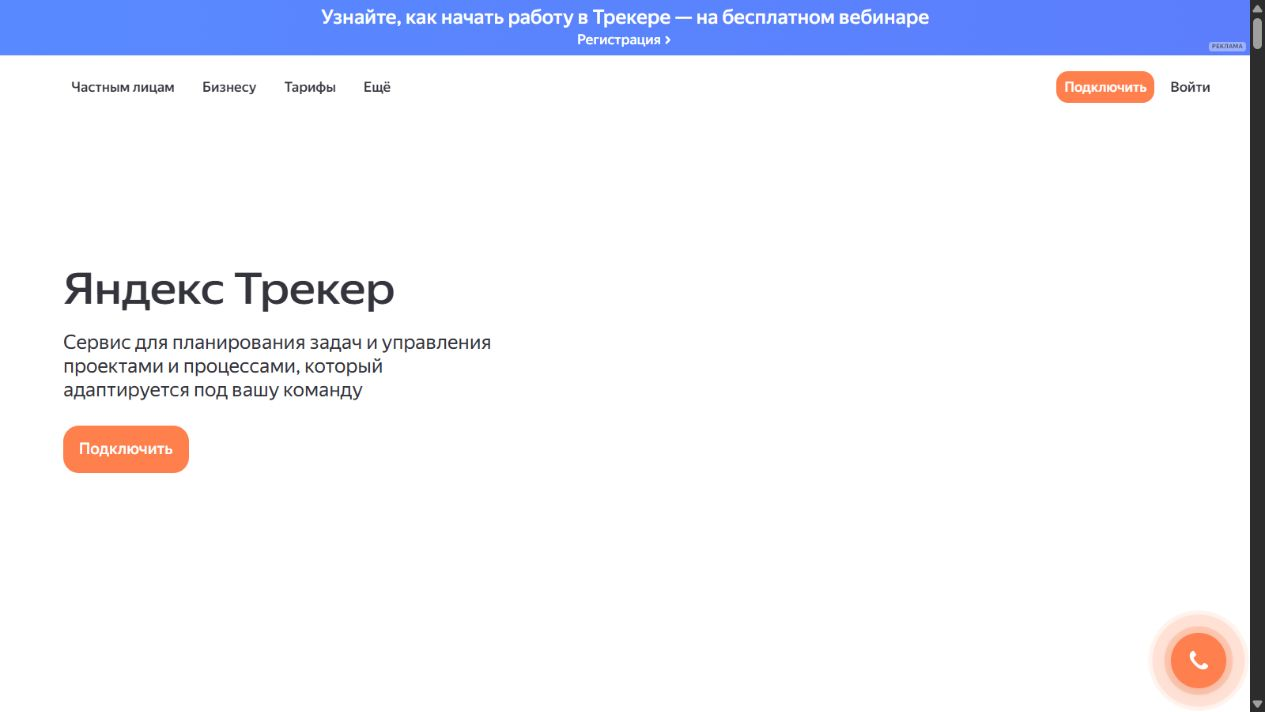Open the Регистрация webinar link
Image resolution: width=1265 pixels, height=712 pixels.
point(624,40)
